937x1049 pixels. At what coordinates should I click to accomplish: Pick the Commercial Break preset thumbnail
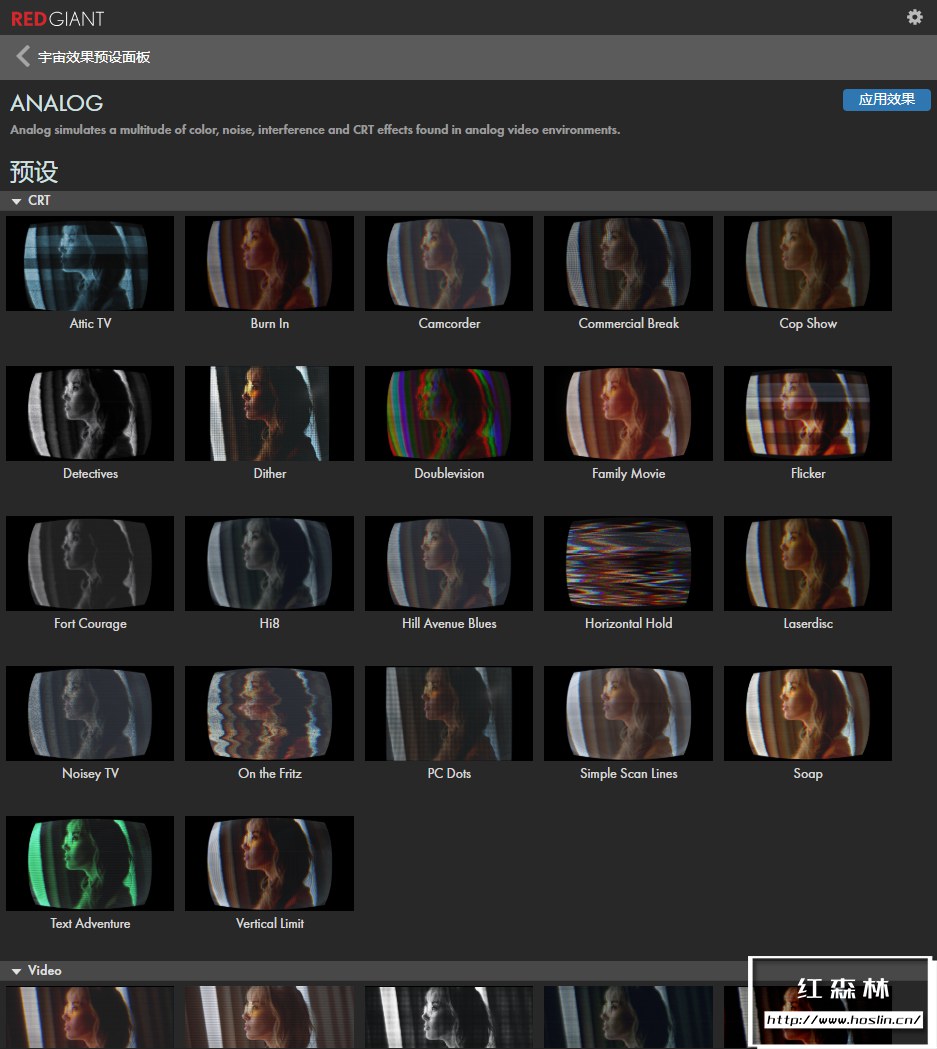(x=628, y=263)
